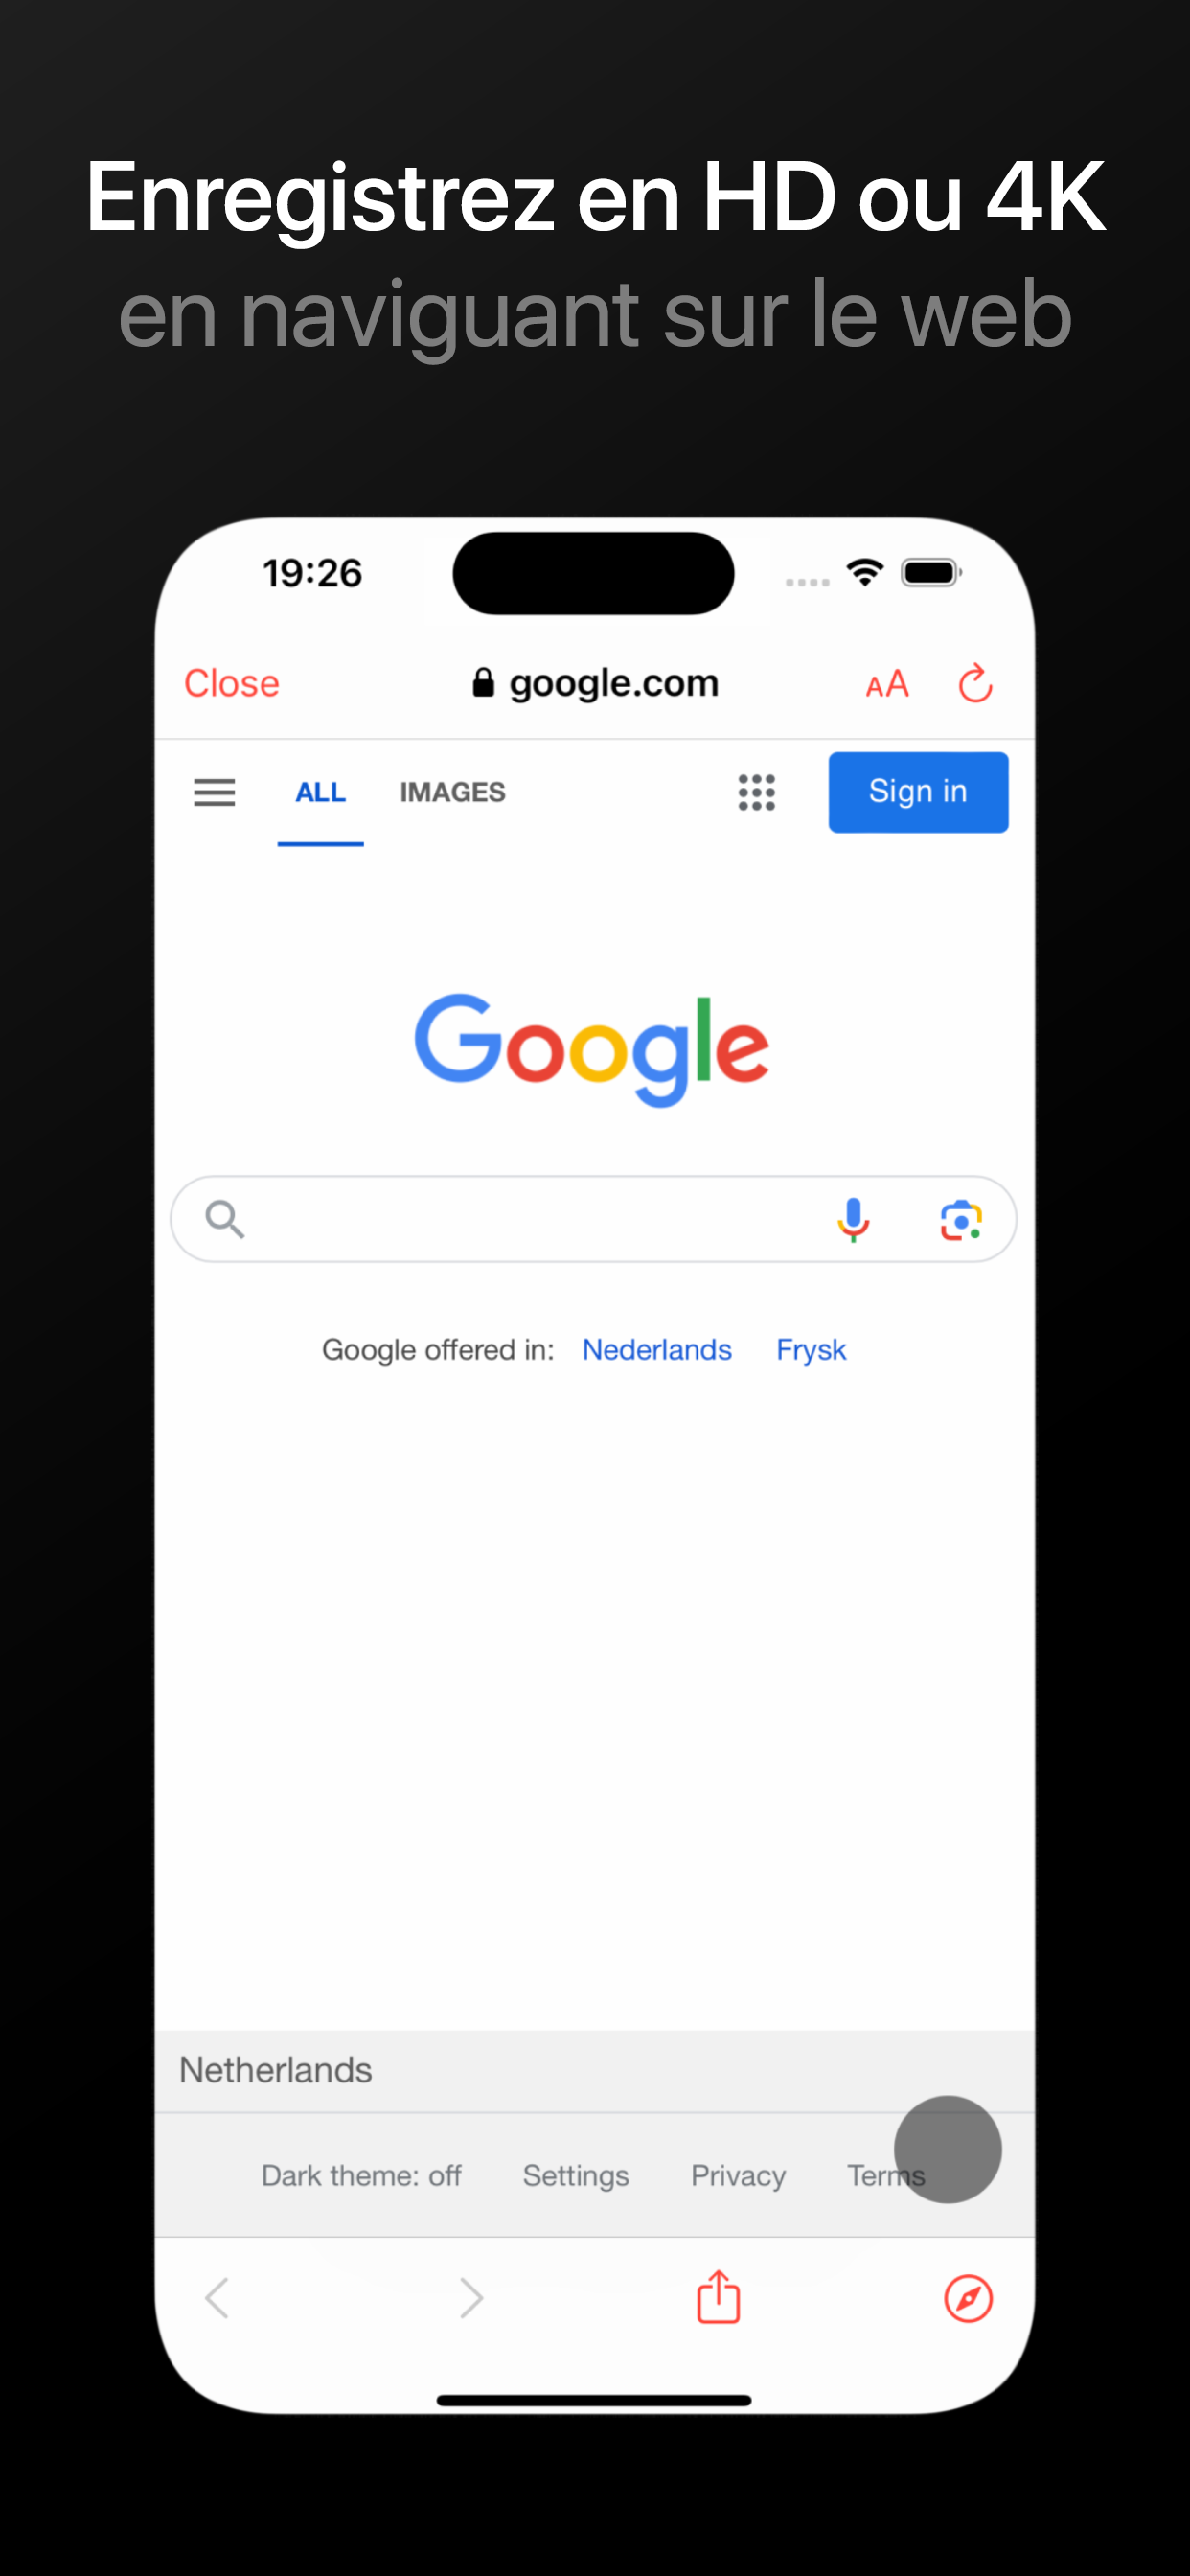Viewport: 1190px width, 2576px height.
Task: Go forward with right chevron
Action: (471, 2298)
